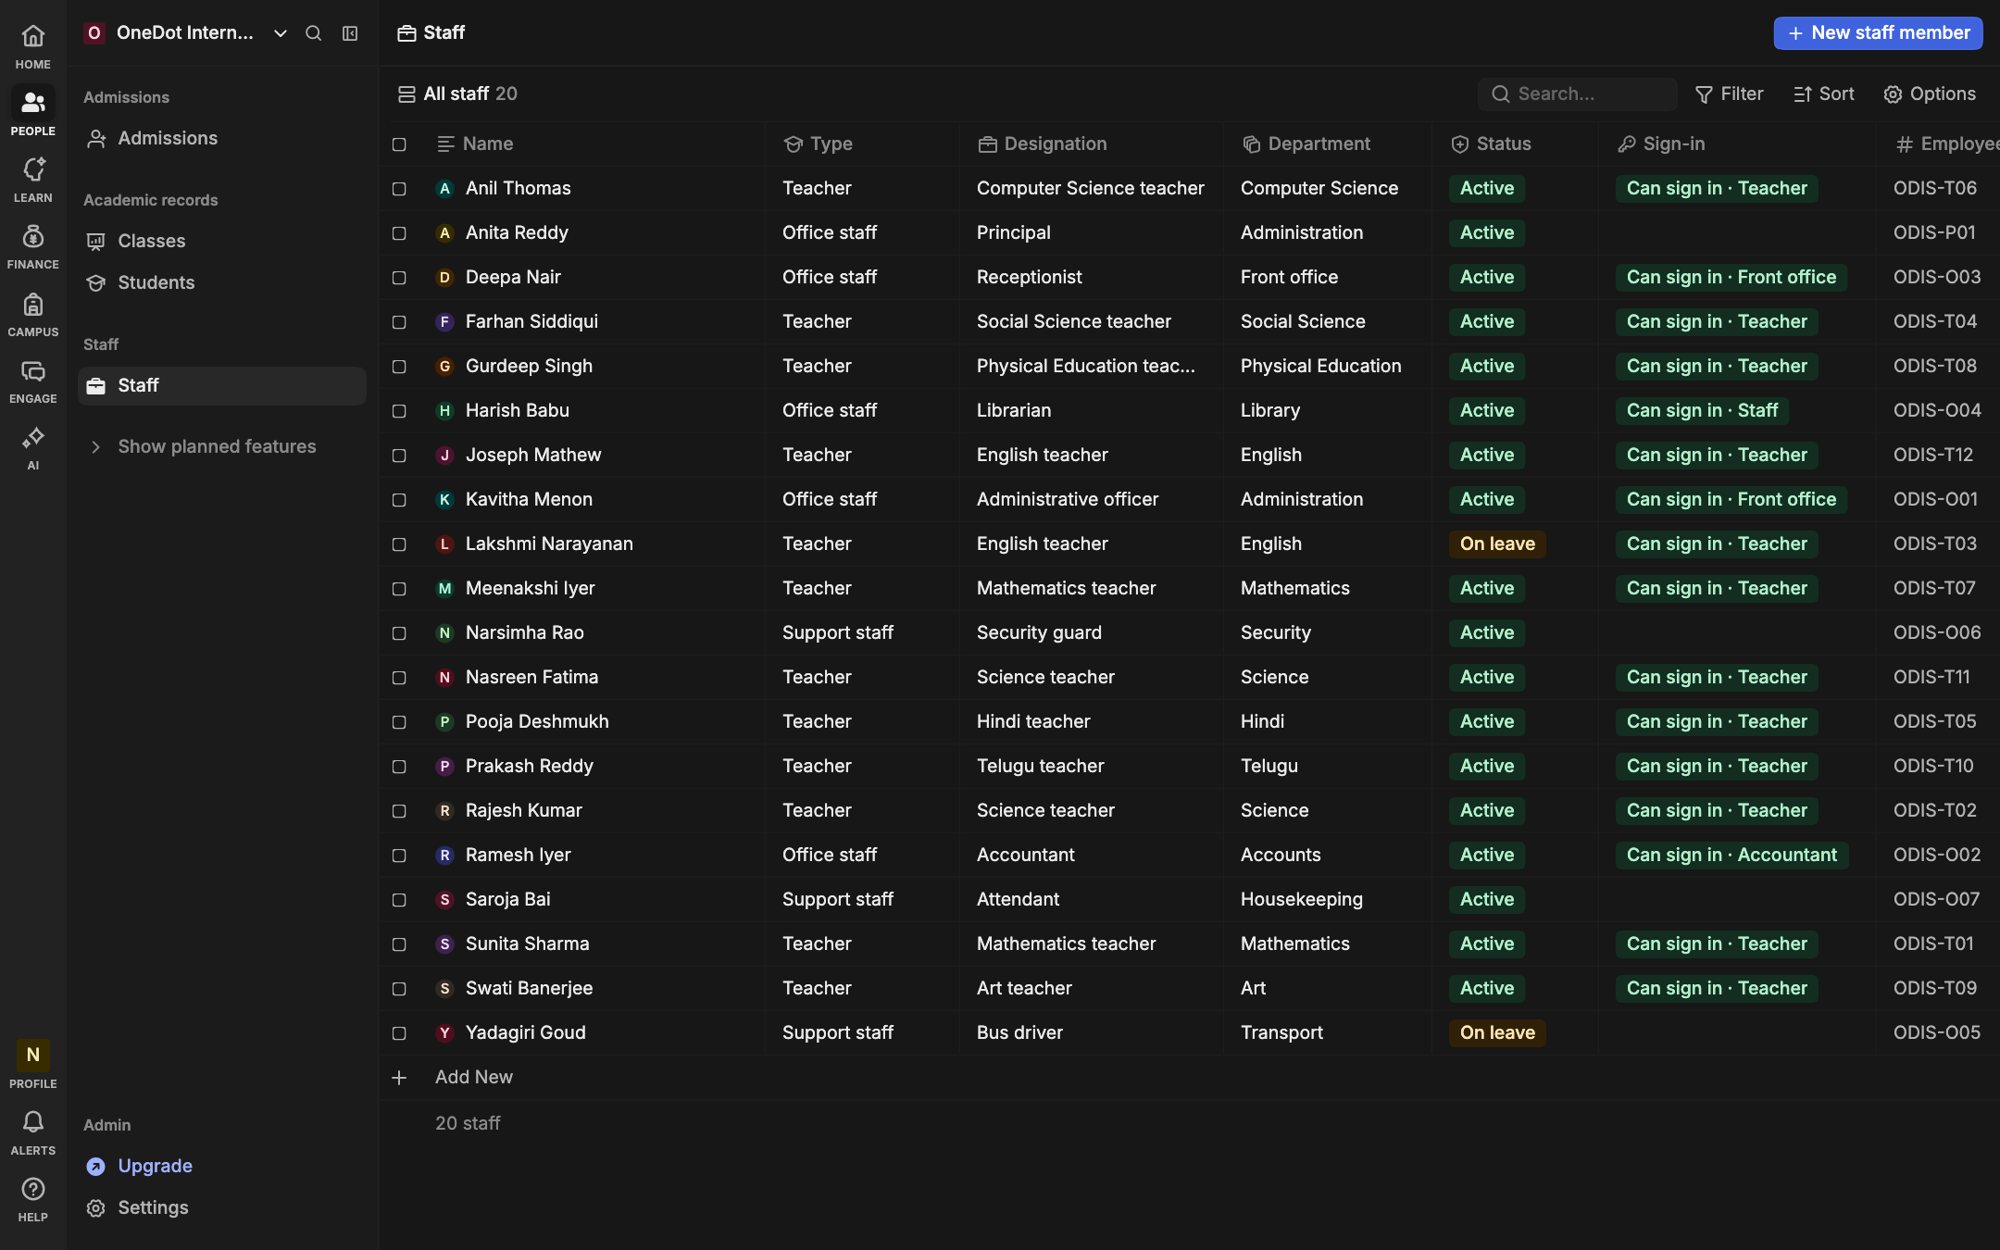Click the Department column header

coord(1306,144)
